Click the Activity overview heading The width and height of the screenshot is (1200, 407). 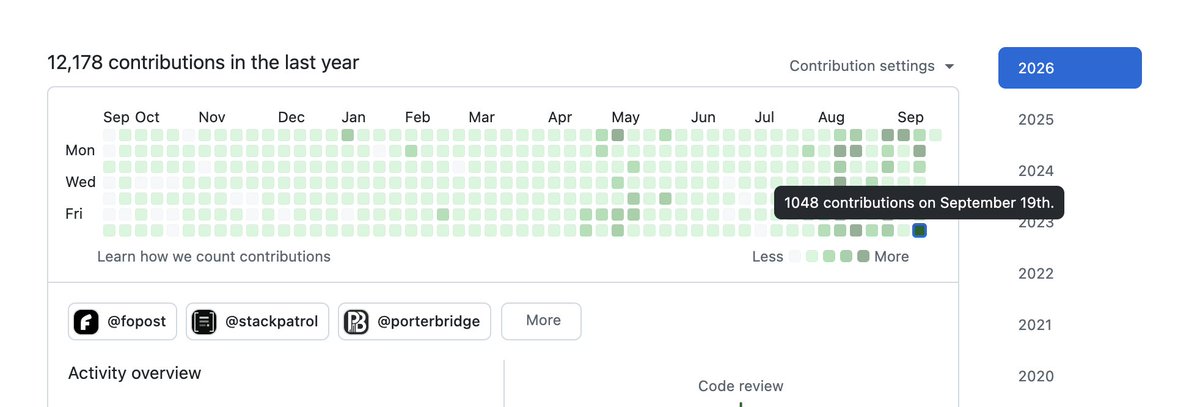[135, 373]
